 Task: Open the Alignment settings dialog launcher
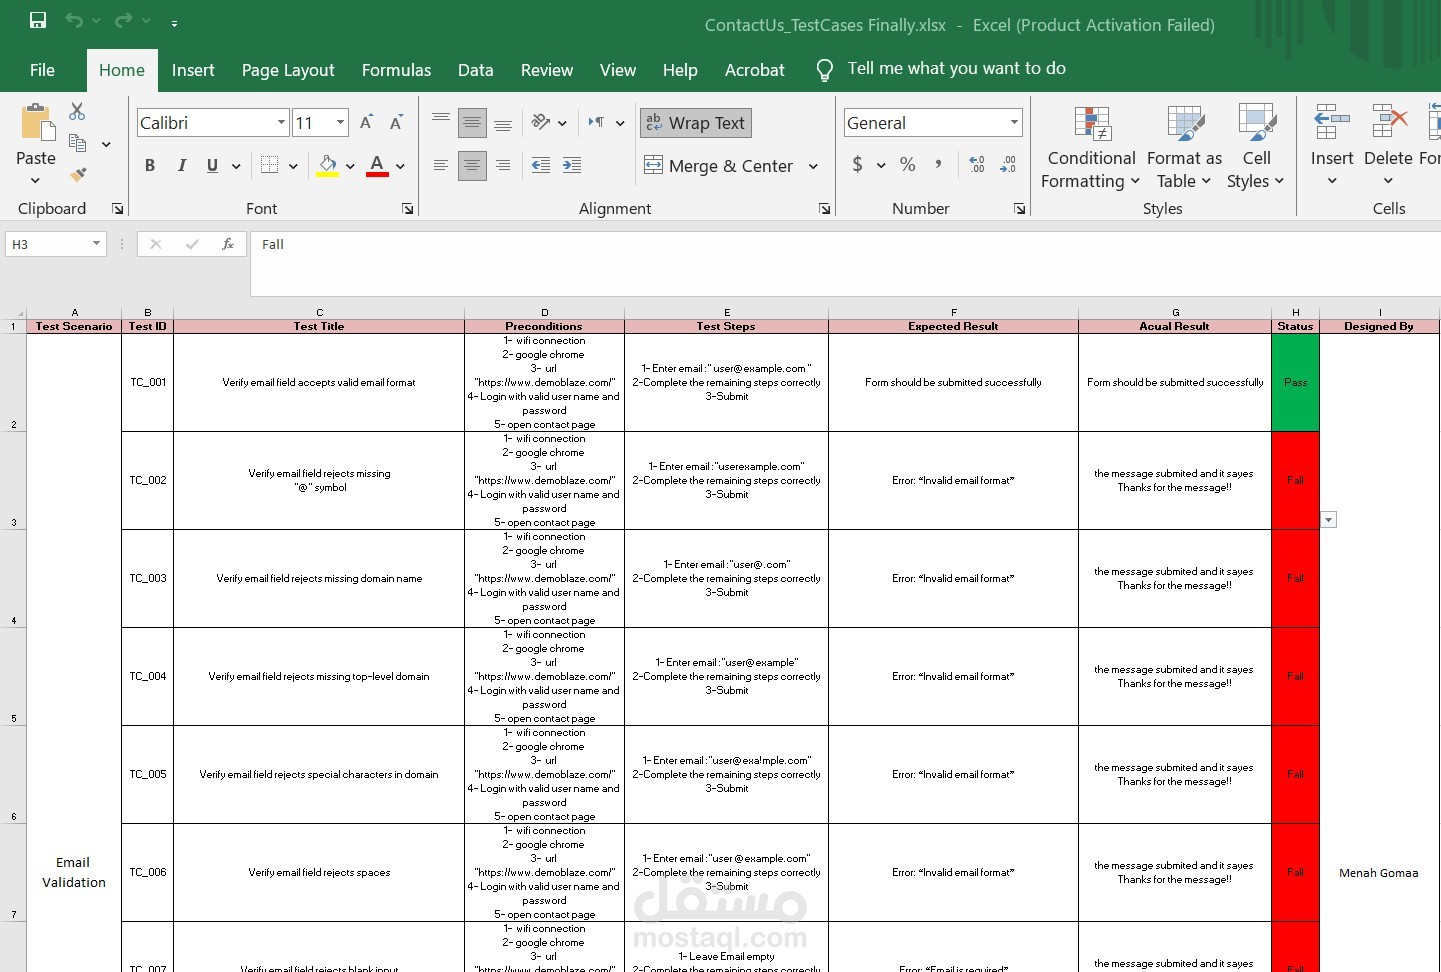coord(825,209)
